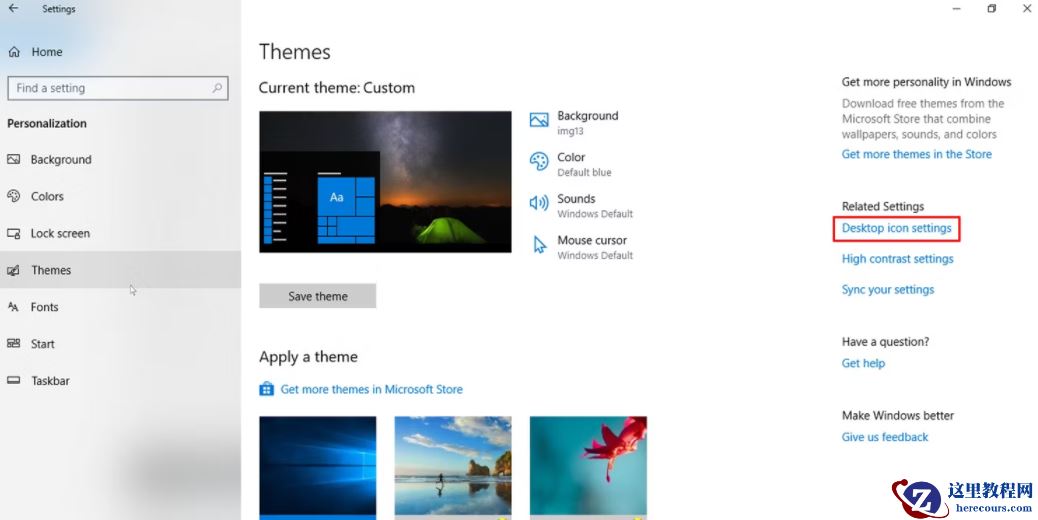Image resolution: width=1038 pixels, height=520 pixels.
Task: Open High contrast settings link
Action: (897, 259)
